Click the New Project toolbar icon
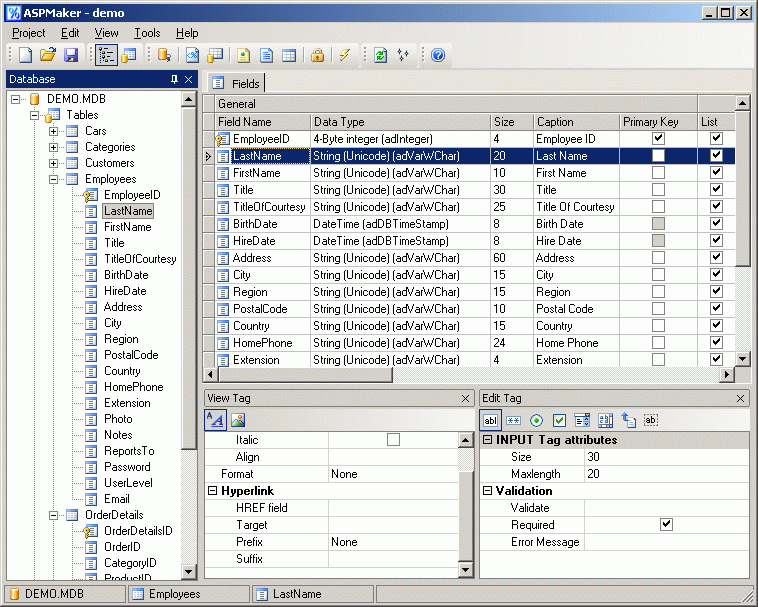Viewport: 758px width, 607px height. [x=25, y=56]
